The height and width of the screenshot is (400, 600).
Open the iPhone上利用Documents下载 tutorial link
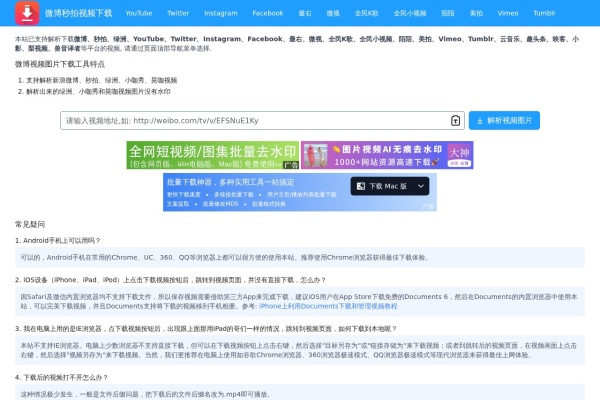(x=328, y=306)
